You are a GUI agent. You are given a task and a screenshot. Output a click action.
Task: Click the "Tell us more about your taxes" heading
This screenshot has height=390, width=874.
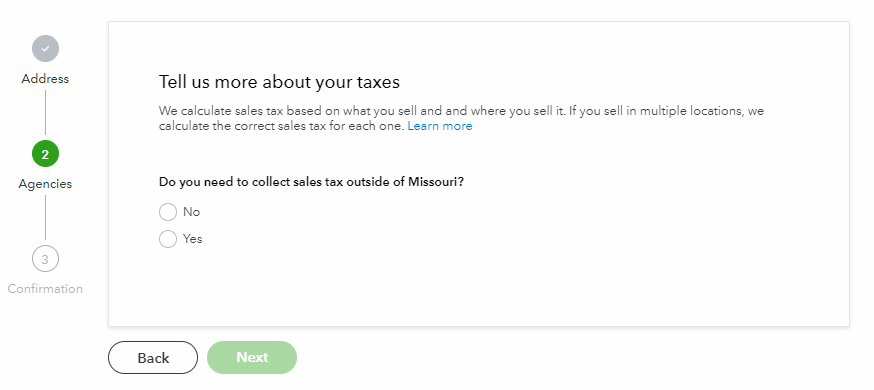(279, 82)
